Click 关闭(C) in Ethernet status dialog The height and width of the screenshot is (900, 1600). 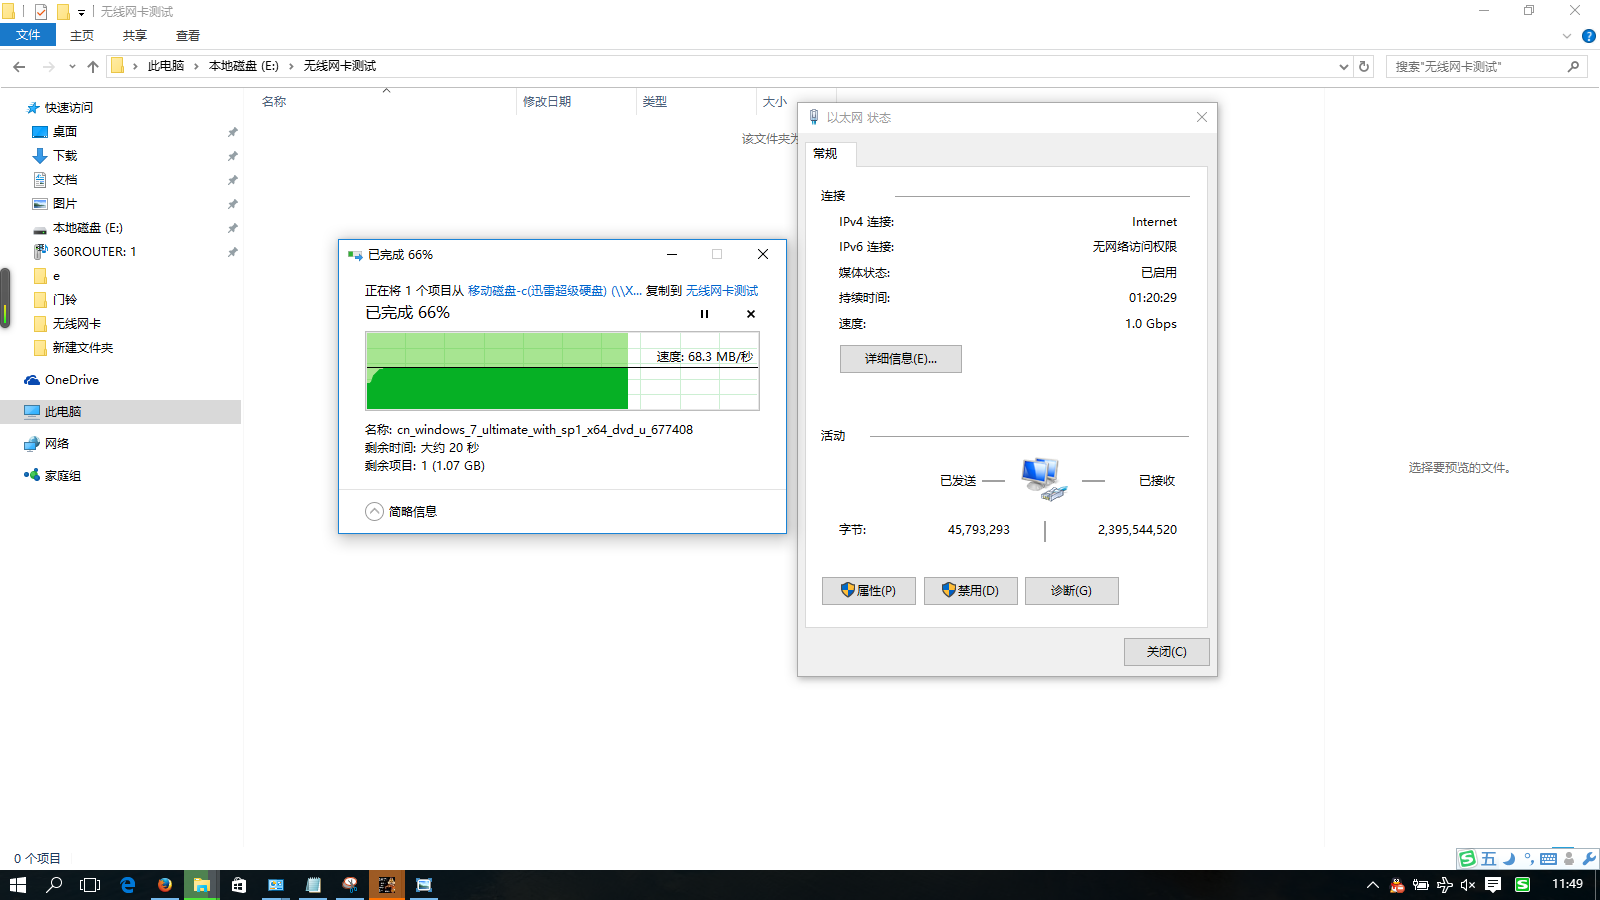click(x=1167, y=652)
